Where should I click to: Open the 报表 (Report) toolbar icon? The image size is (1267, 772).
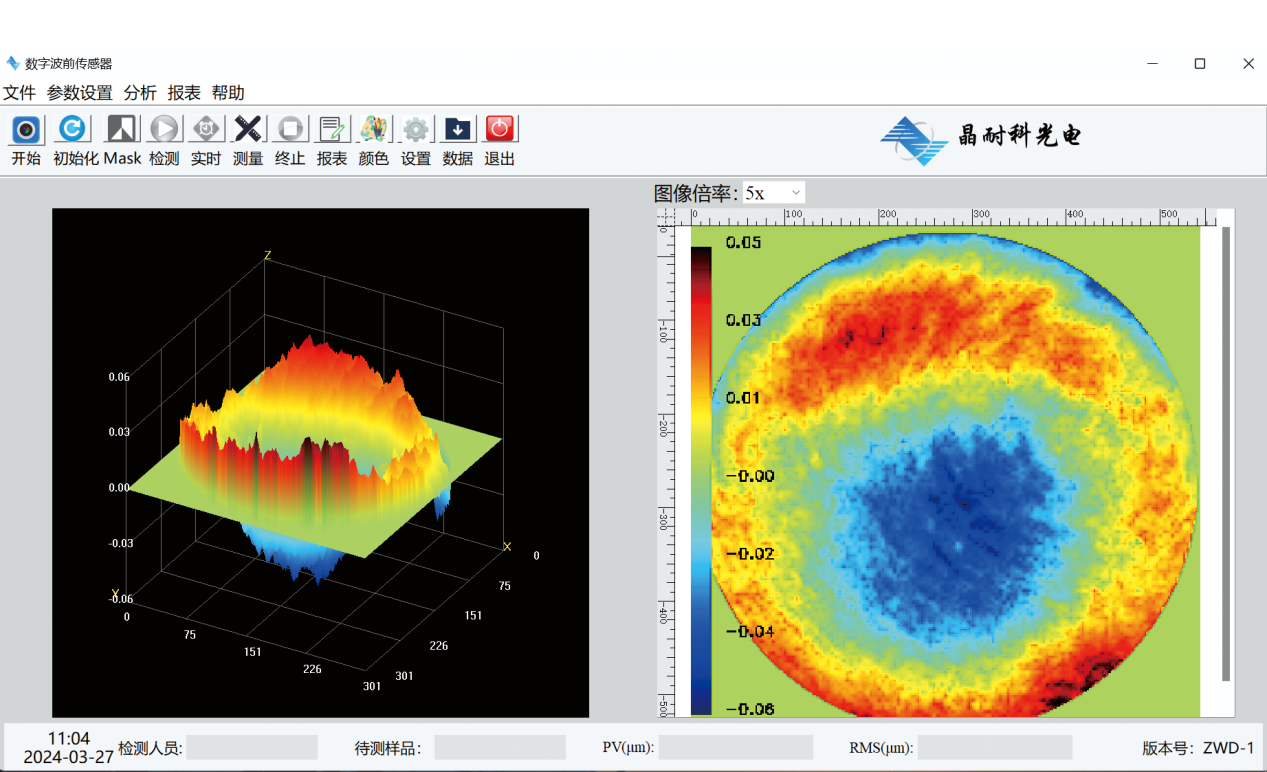tap(332, 129)
